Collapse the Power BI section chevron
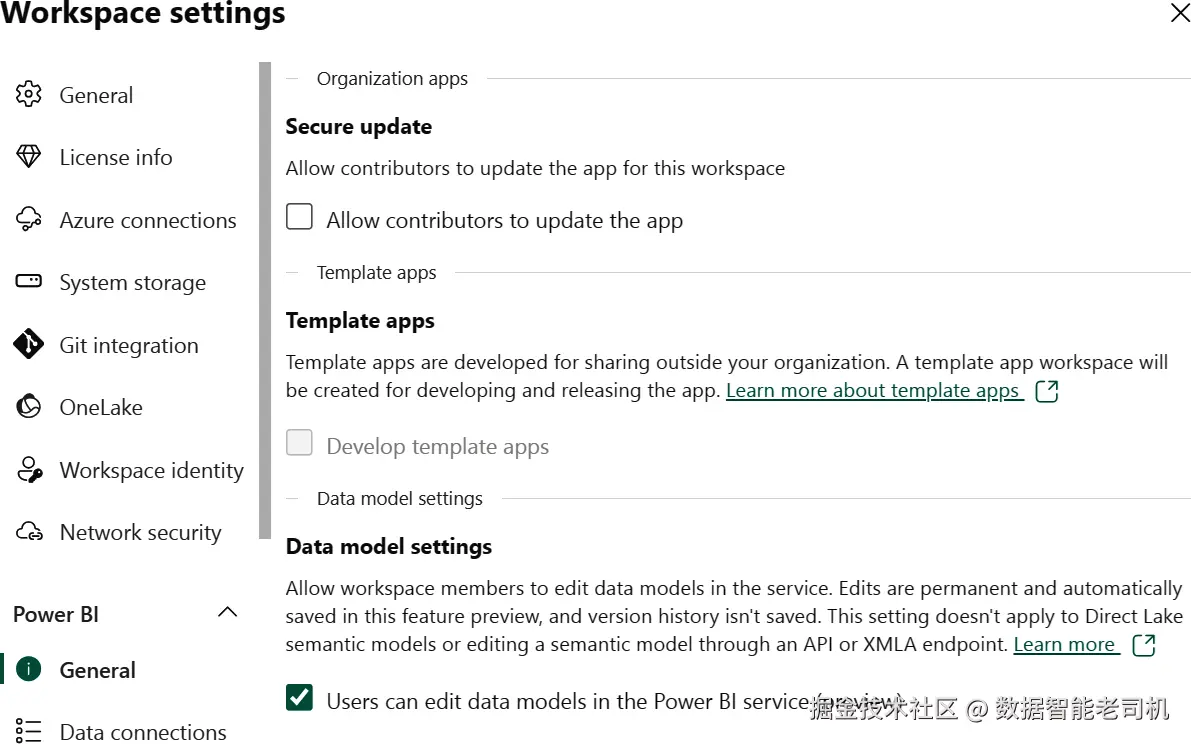Image resolution: width=1191 pixels, height=744 pixels. coord(228,613)
